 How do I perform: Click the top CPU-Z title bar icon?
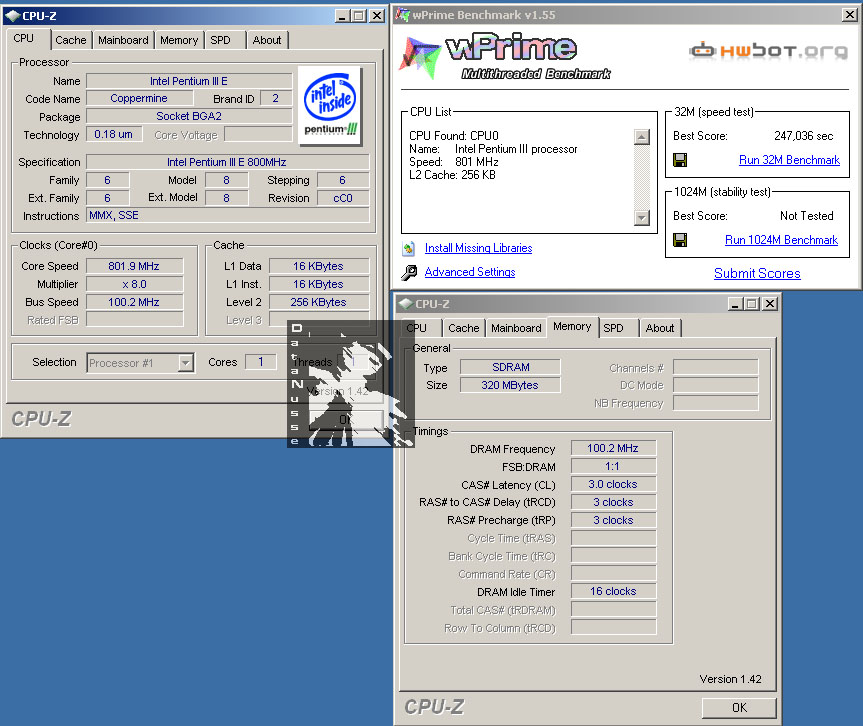[x=12, y=16]
